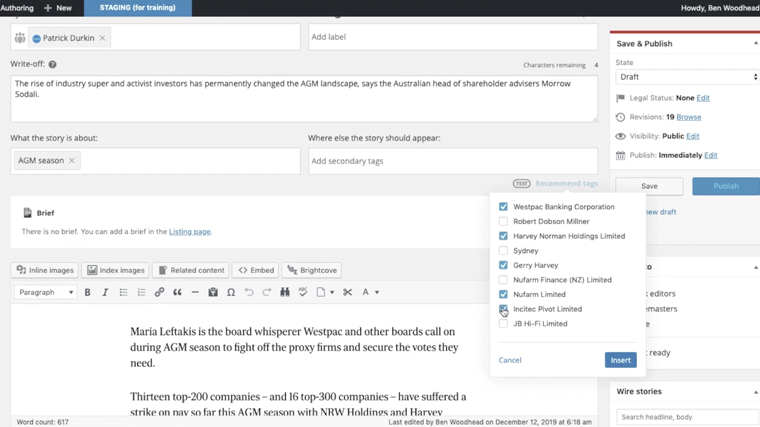
Task: Click the Embed button
Action: coord(255,270)
